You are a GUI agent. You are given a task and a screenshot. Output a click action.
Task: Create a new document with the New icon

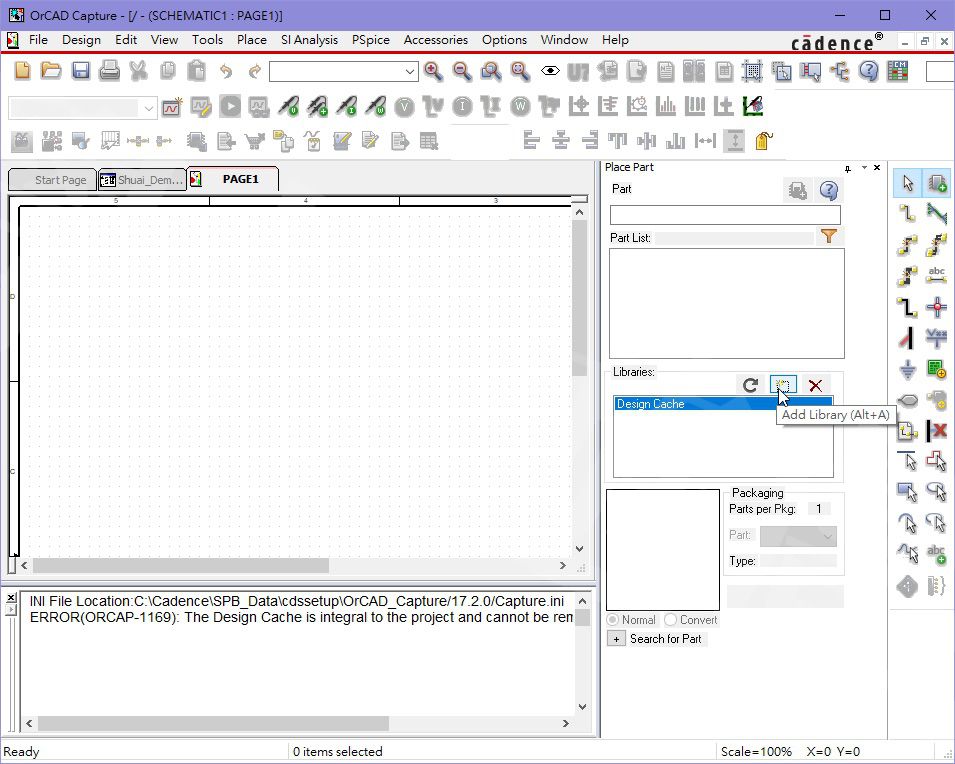click(23, 71)
